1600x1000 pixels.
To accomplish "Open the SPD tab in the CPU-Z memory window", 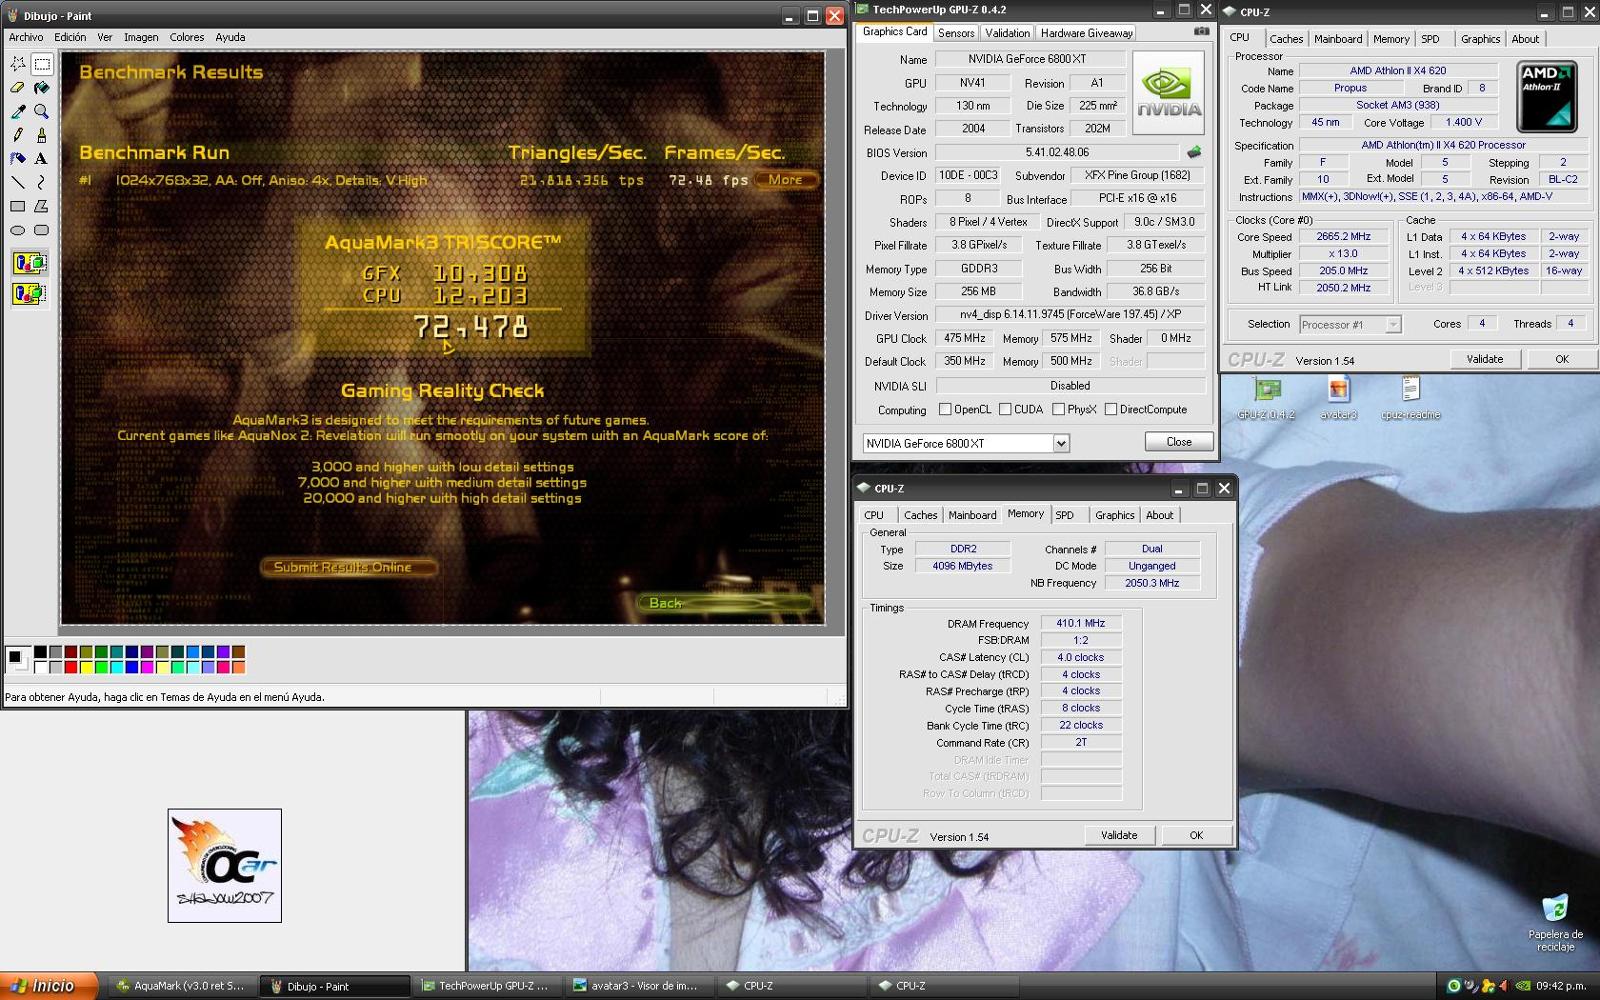I will [x=1065, y=515].
